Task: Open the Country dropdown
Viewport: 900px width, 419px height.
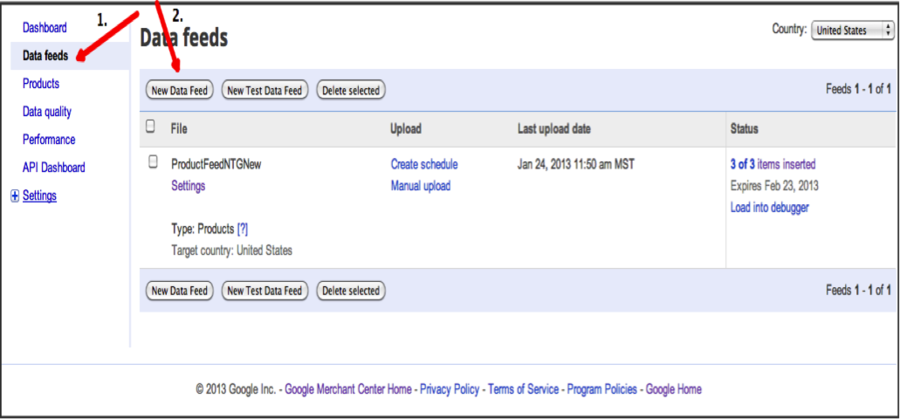Action: 852,30
